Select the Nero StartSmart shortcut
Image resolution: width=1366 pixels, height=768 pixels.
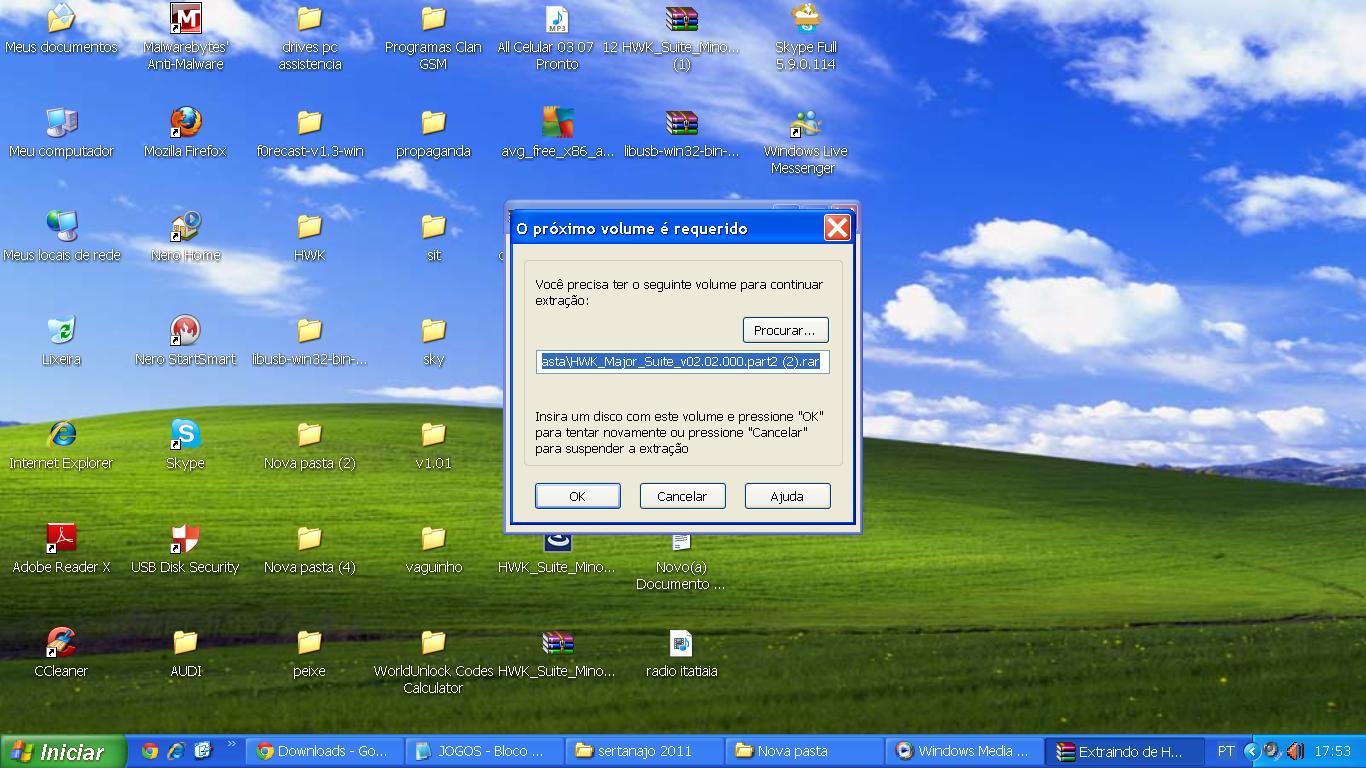click(x=185, y=341)
